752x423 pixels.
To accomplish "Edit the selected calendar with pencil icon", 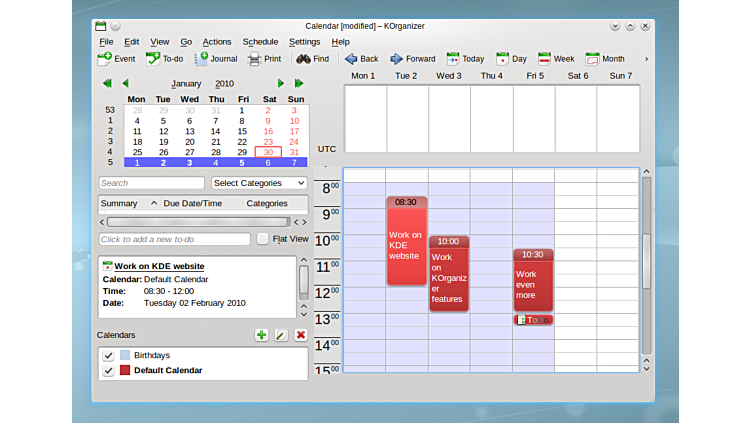I will pyautogui.click(x=281, y=335).
